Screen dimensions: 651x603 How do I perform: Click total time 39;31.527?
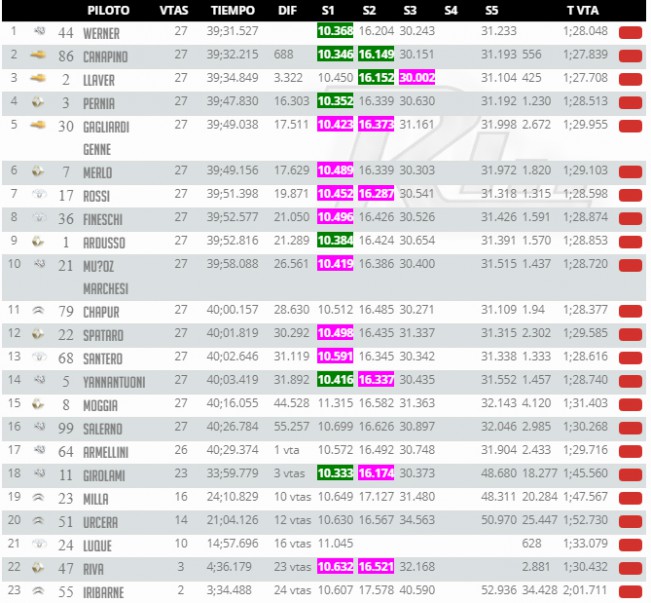[x=232, y=31]
